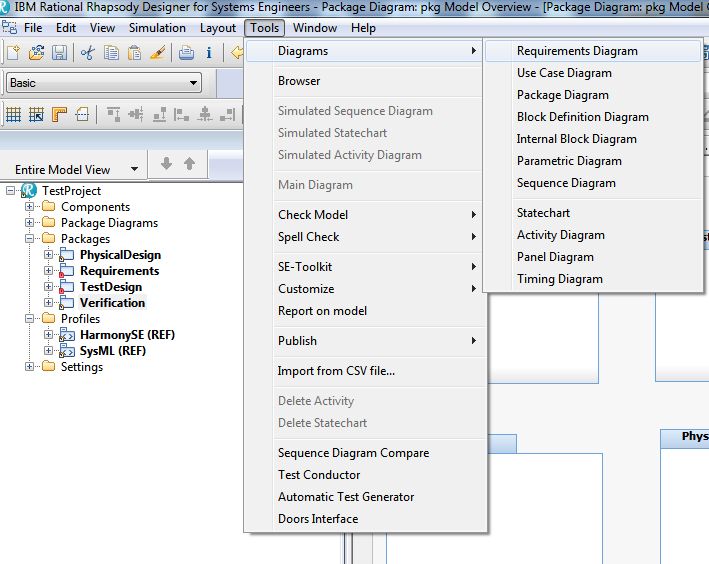
Task: Toggle the snap-to-grid icon
Action: (x=36, y=114)
